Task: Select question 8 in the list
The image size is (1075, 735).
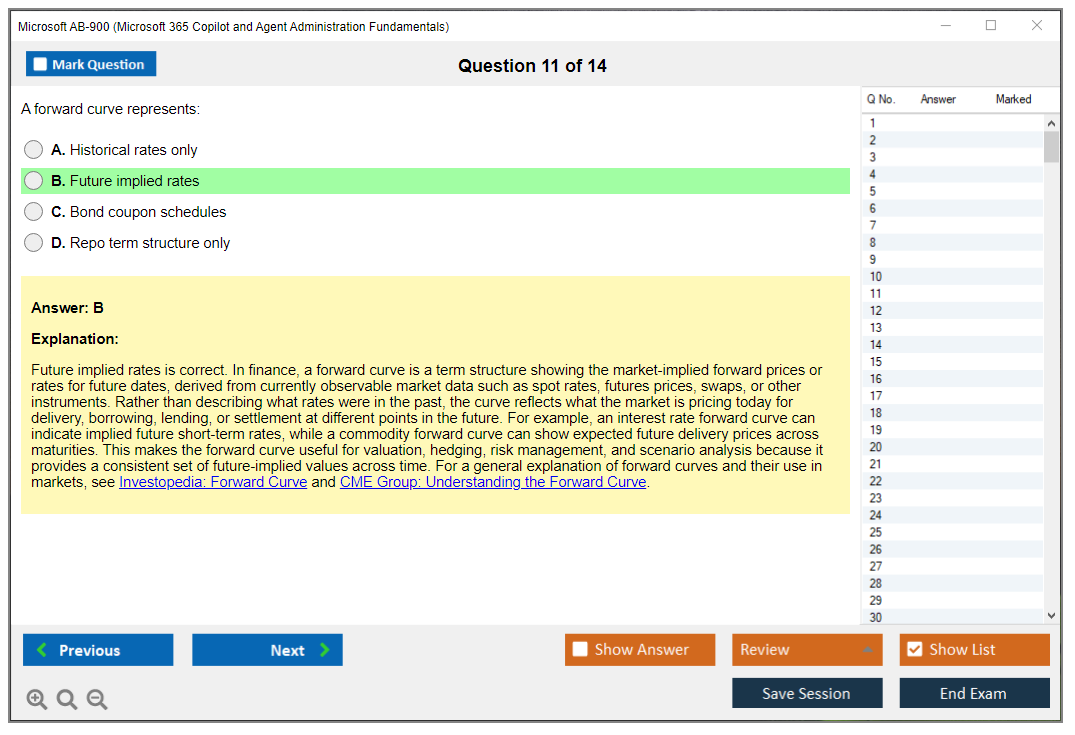Action: (953, 243)
